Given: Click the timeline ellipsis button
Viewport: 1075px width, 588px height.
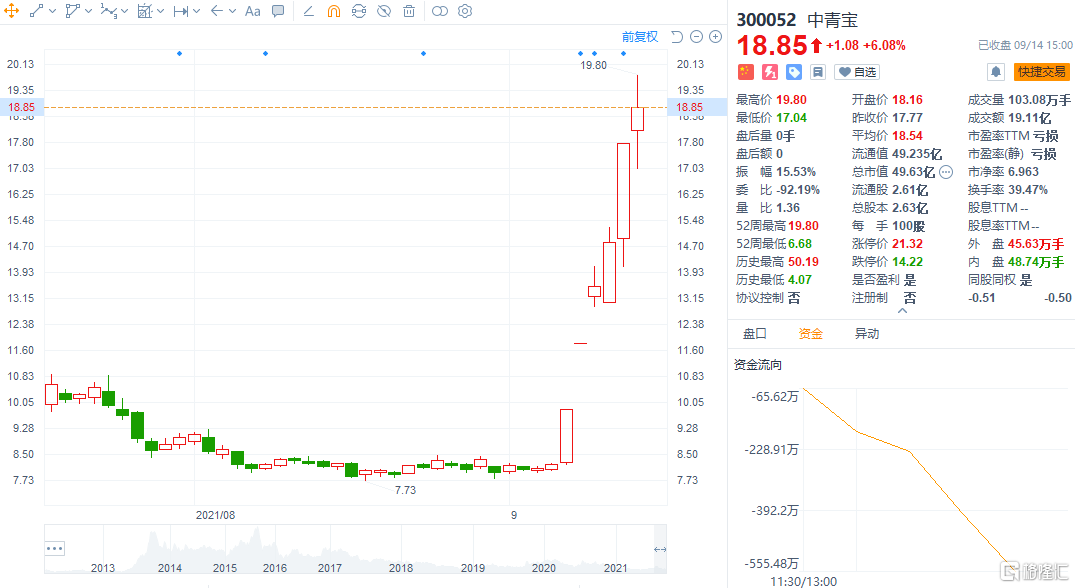Looking at the screenshot, I should point(55,548).
